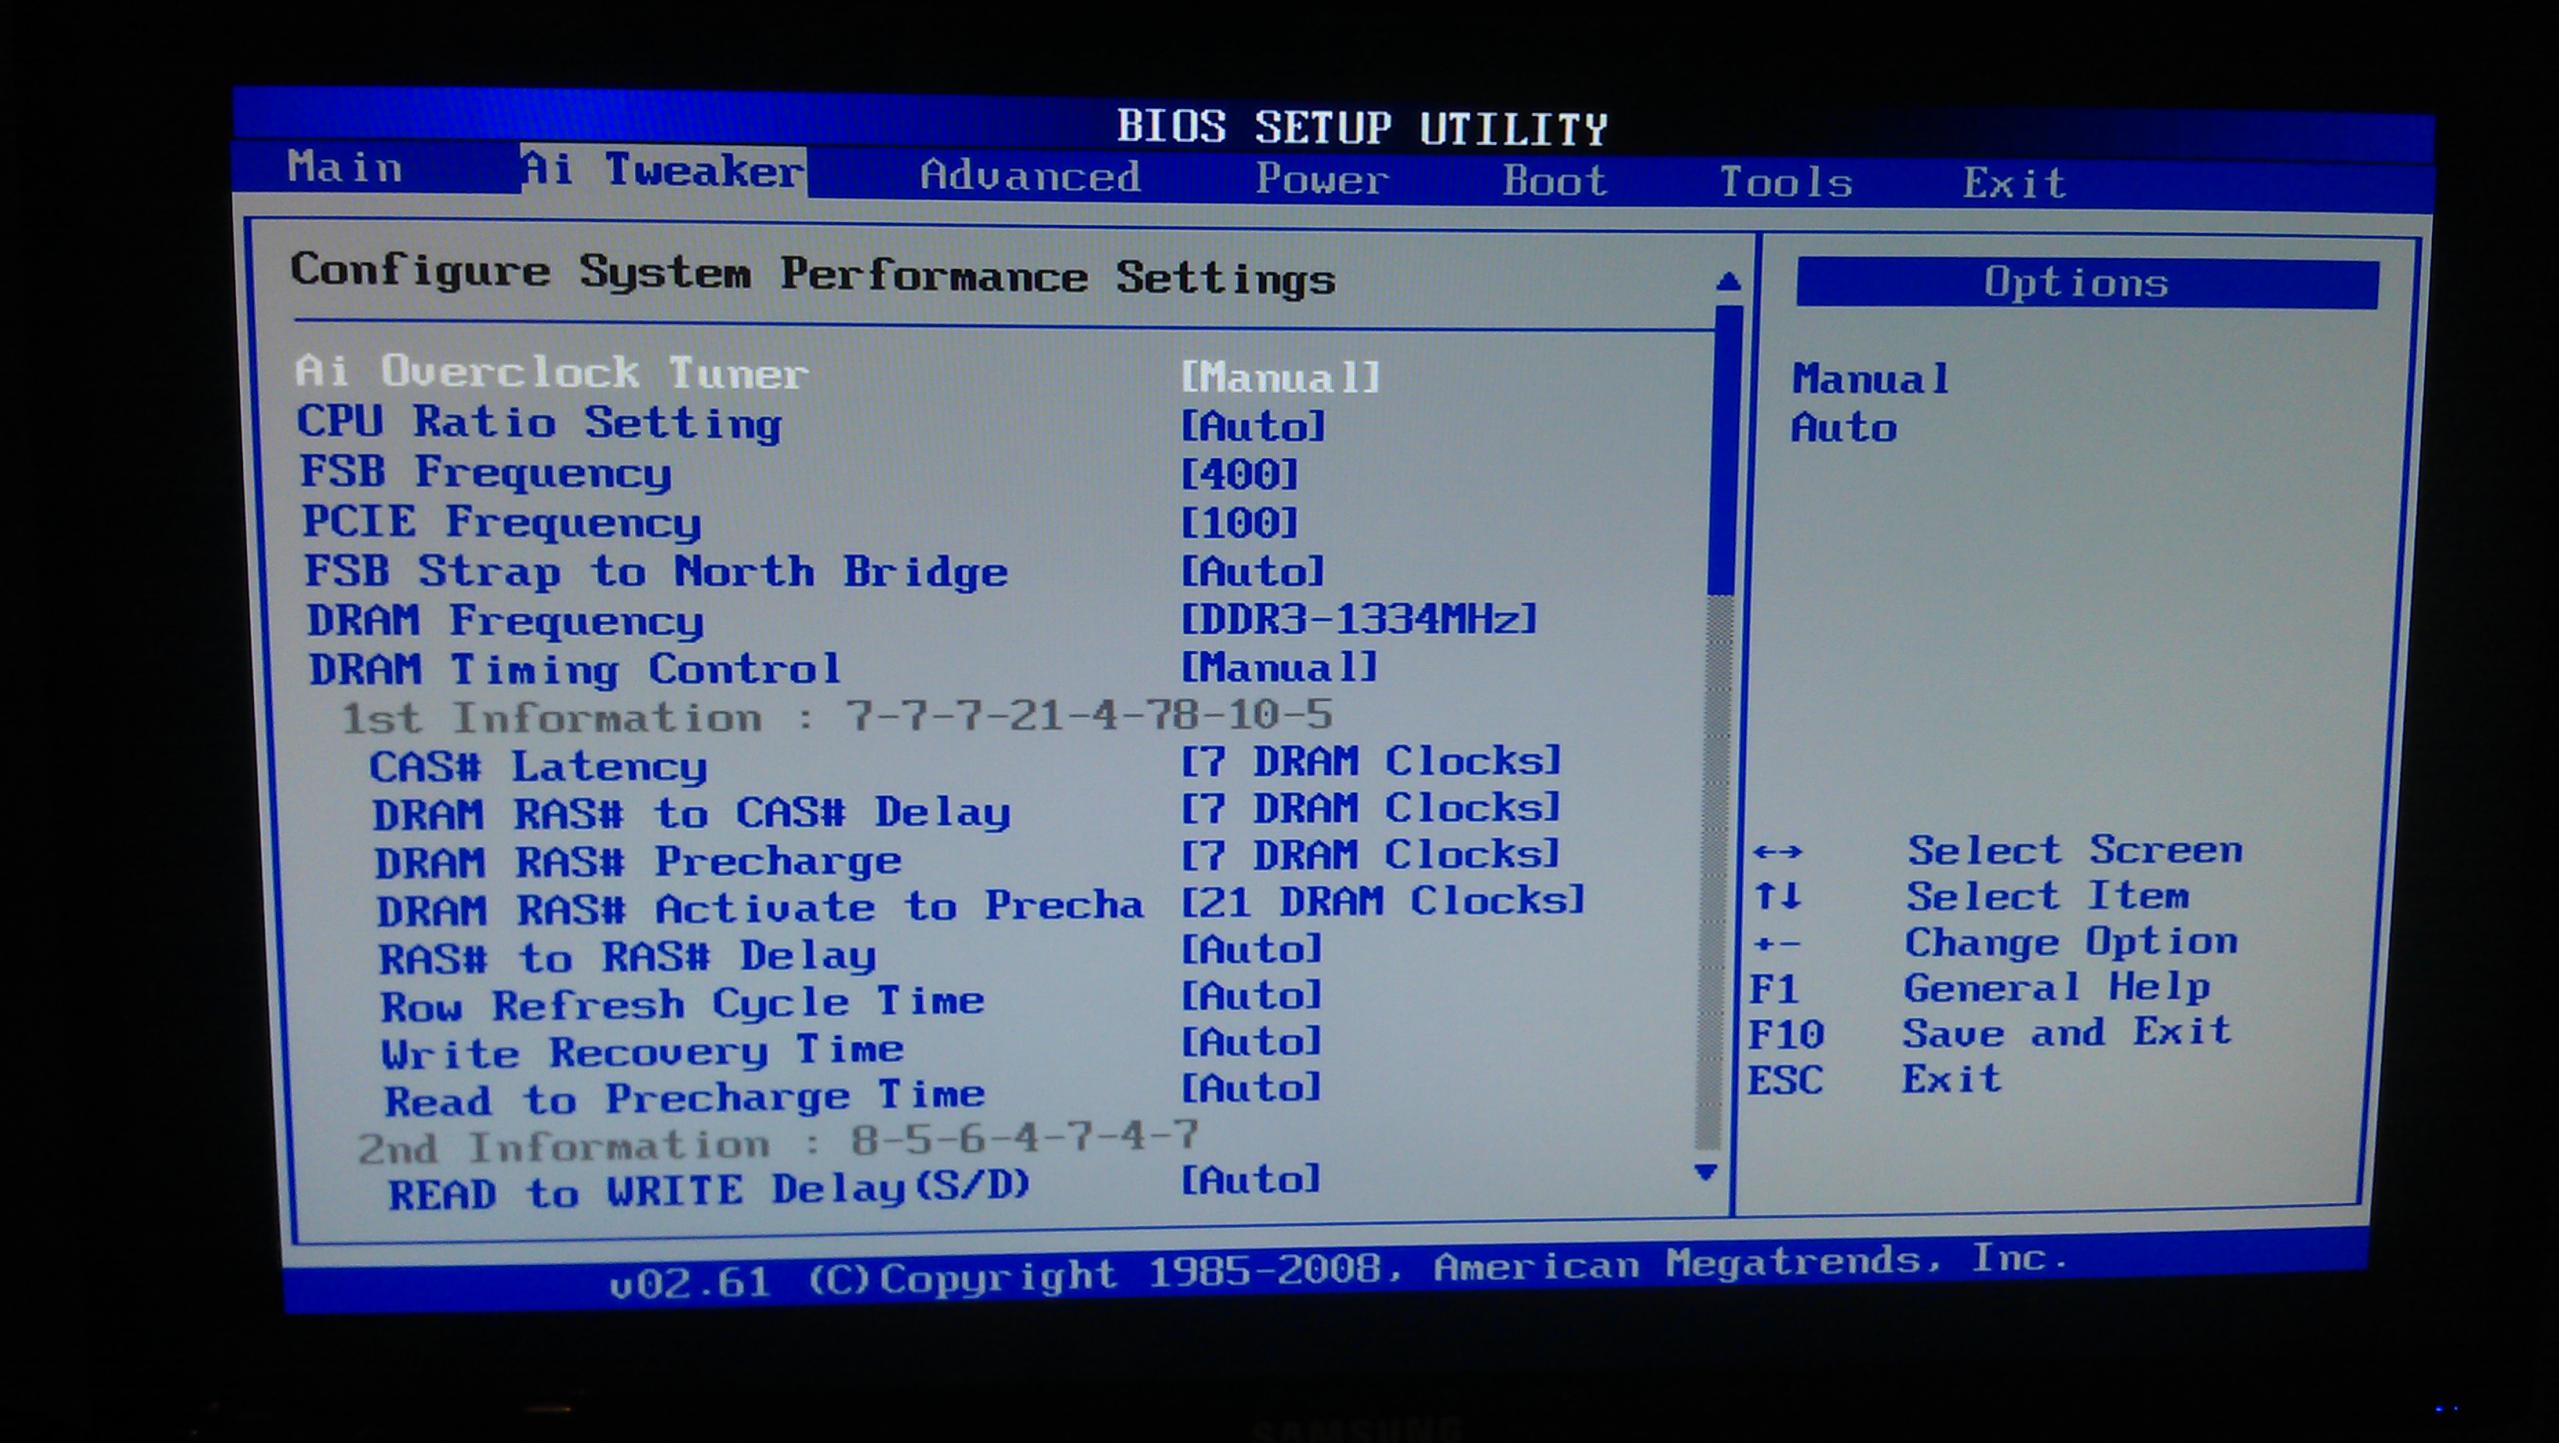
Task: Click the vertical scrollbar thumb
Action: tap(1724, 450)
